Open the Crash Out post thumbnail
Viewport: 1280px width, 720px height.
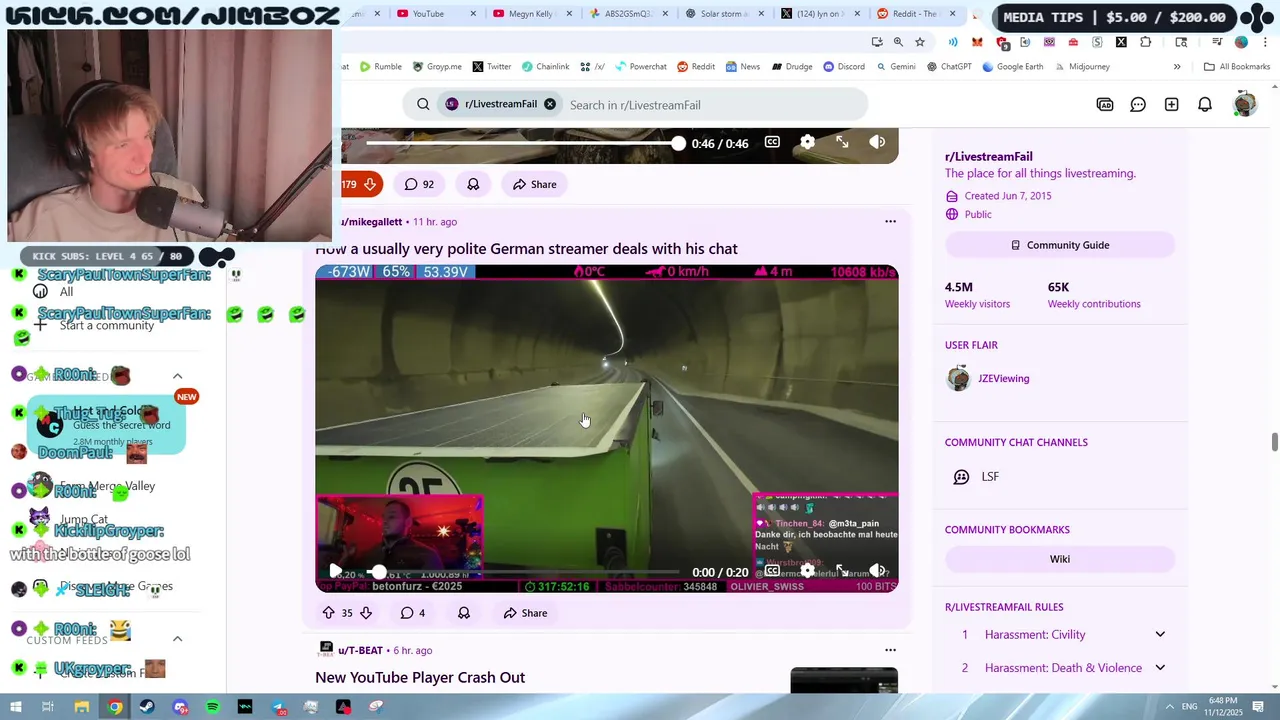[x=844, y=680]
